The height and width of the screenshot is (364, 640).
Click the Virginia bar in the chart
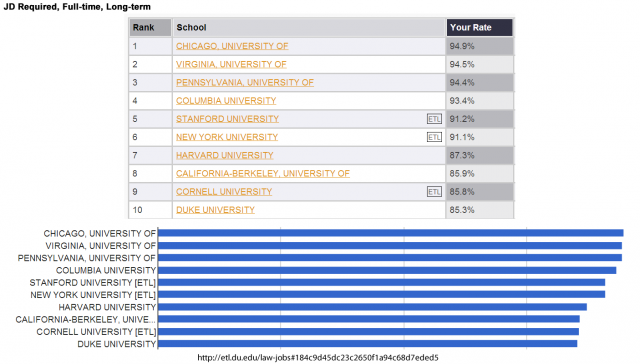tap(390, 246)
